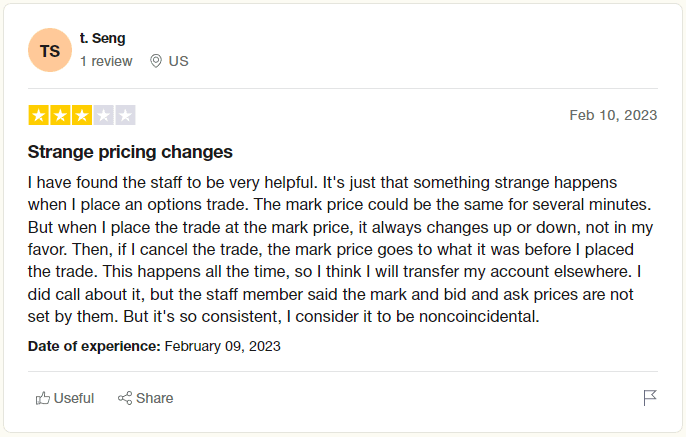Flag this review with the flag icon

click(650, 398)
